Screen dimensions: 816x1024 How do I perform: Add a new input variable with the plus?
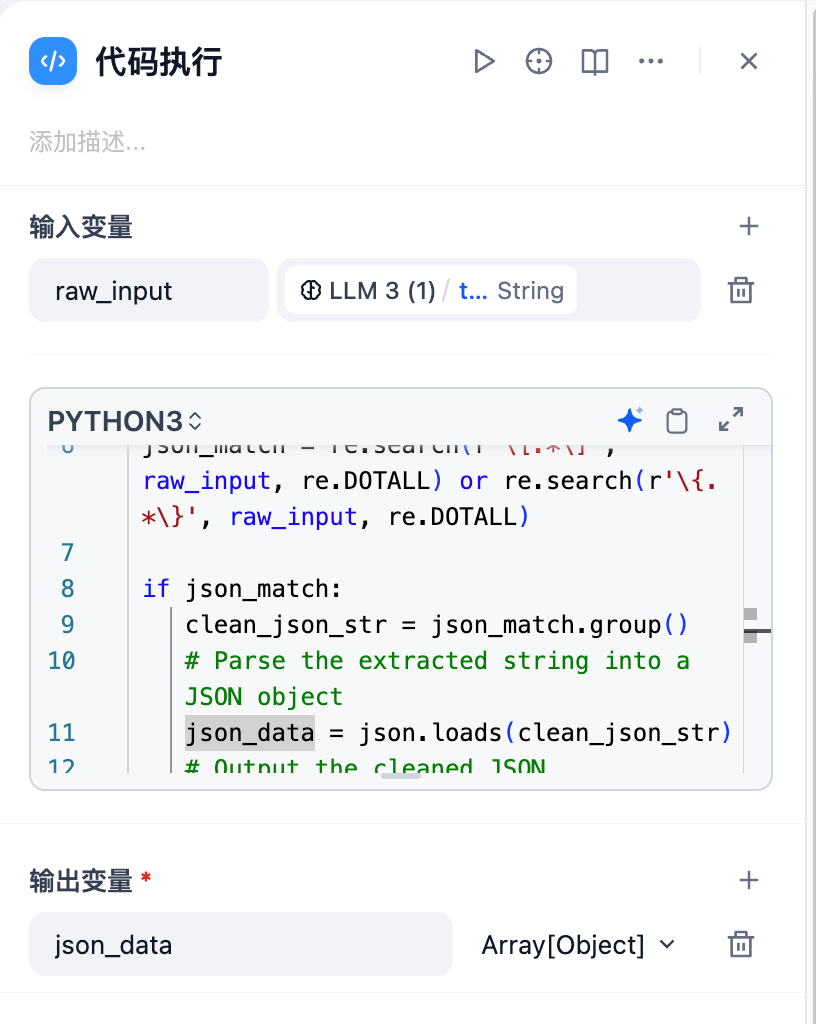point(748,226)
